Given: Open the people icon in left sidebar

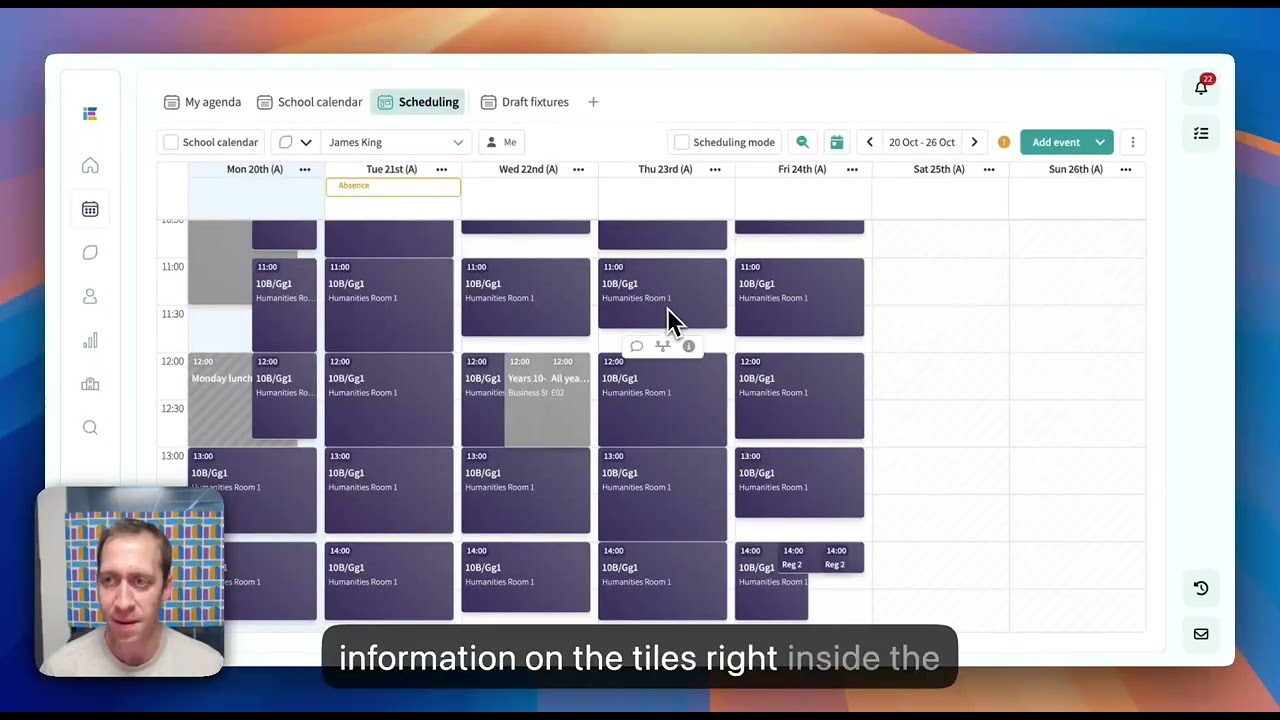Looking at the screenshot, I should (90, 297).
